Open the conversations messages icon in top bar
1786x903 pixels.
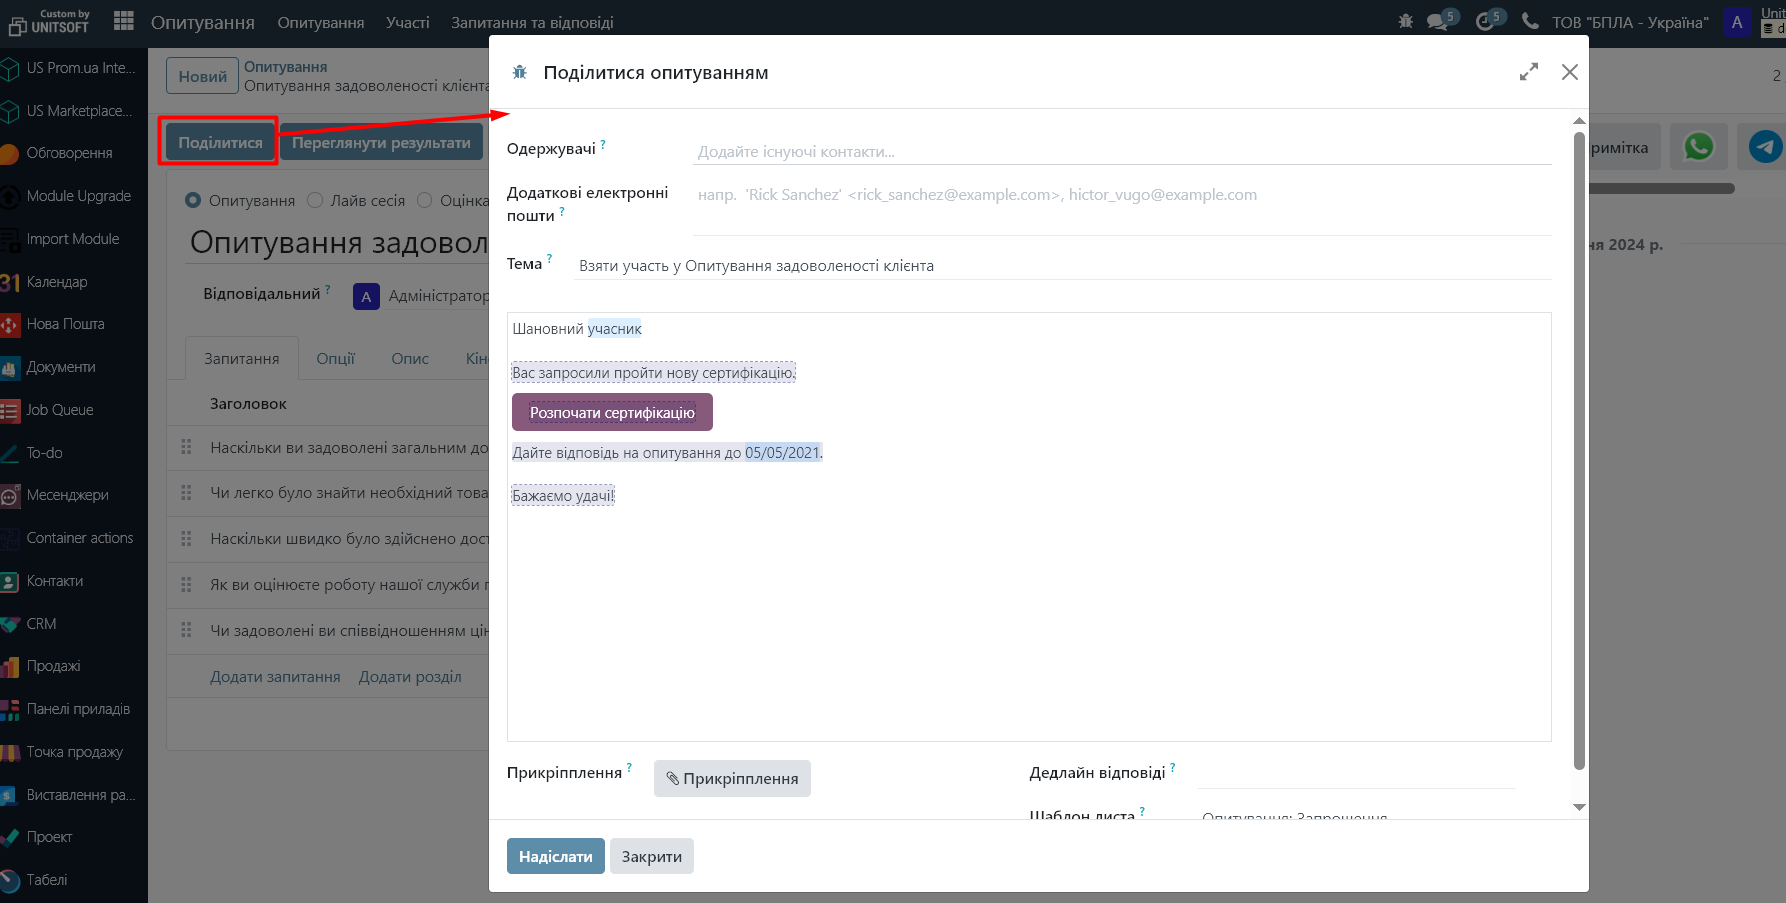(x=1437, y=22)
